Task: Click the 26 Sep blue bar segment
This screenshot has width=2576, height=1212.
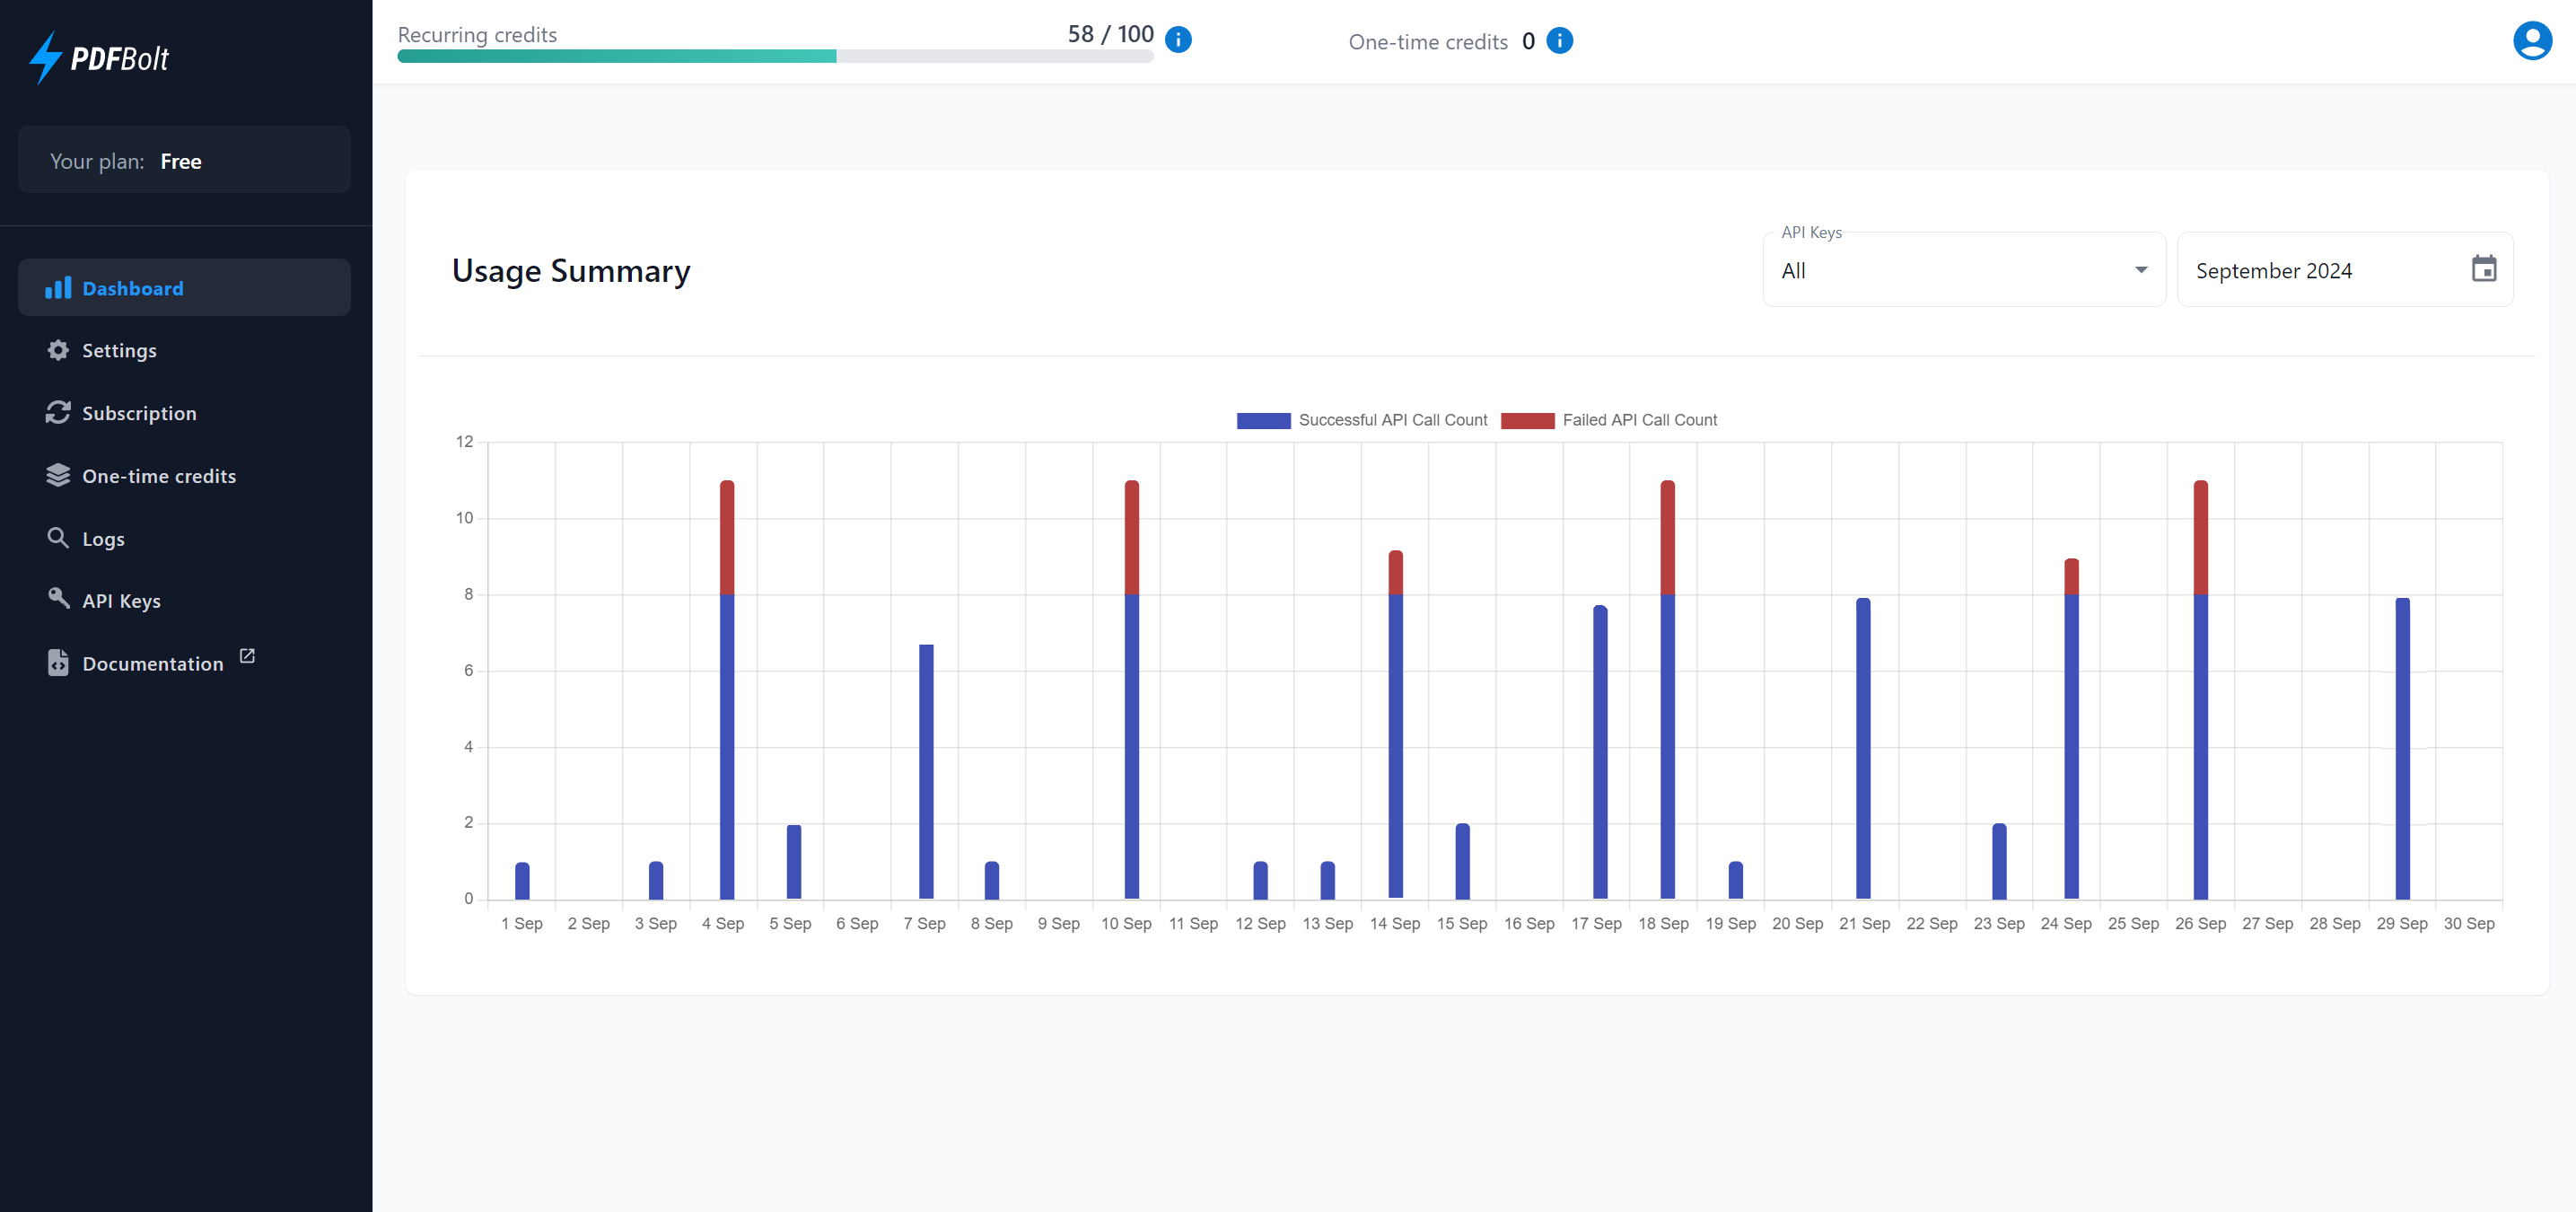Action: point(2201,746)
